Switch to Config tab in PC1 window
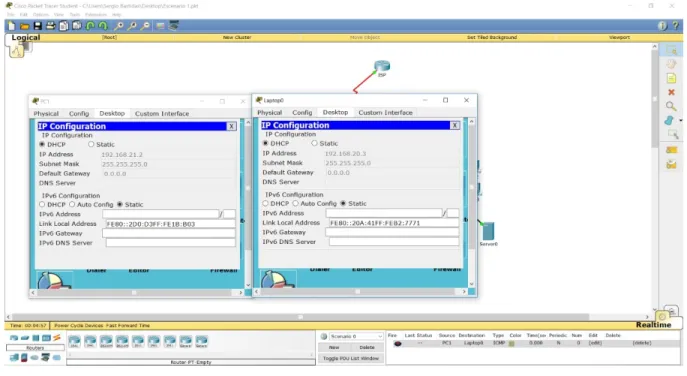This screenshot has width=687, height=376. point(79,114)
